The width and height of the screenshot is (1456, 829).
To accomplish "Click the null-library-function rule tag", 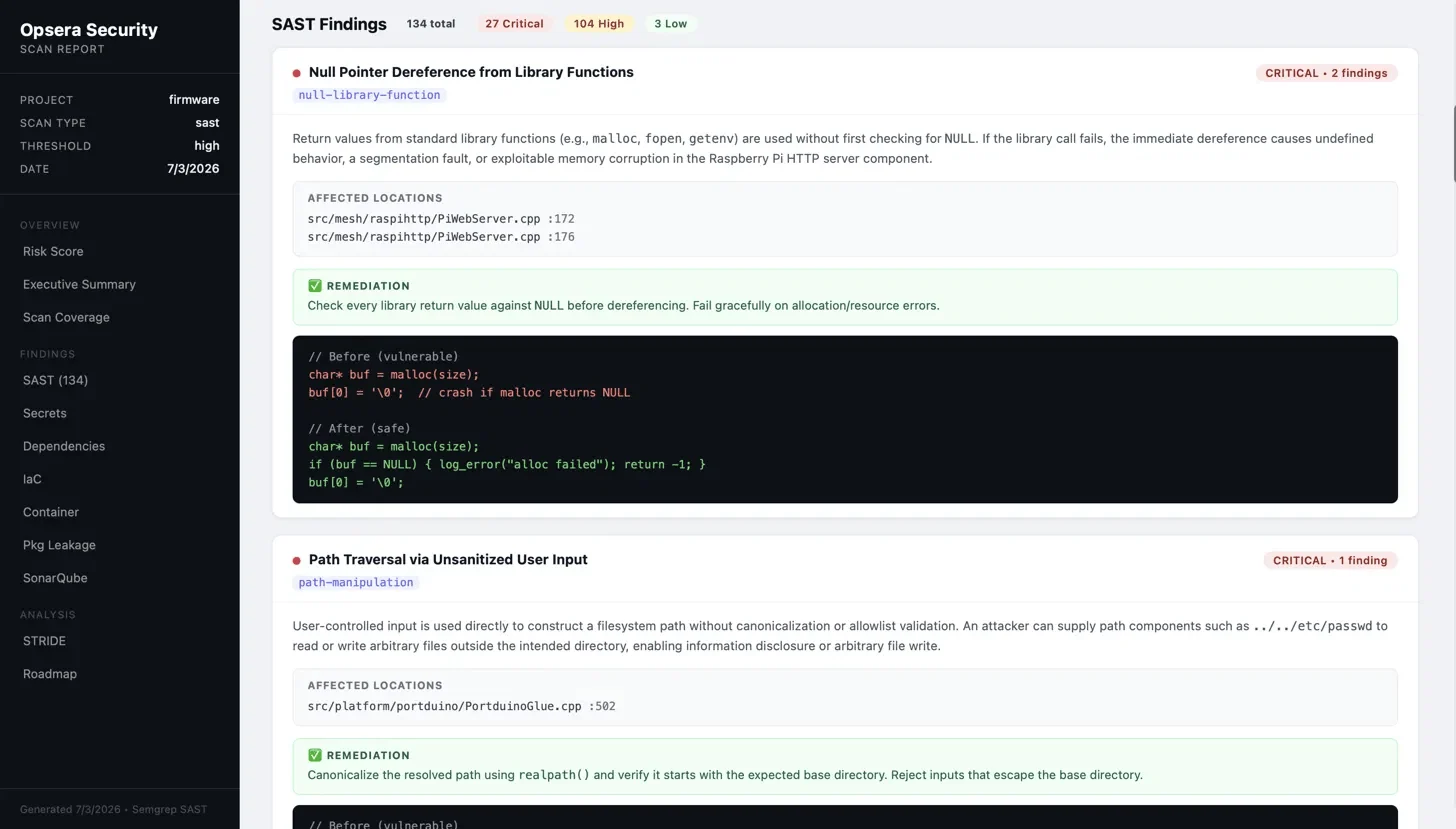I will tap(369, 95).
